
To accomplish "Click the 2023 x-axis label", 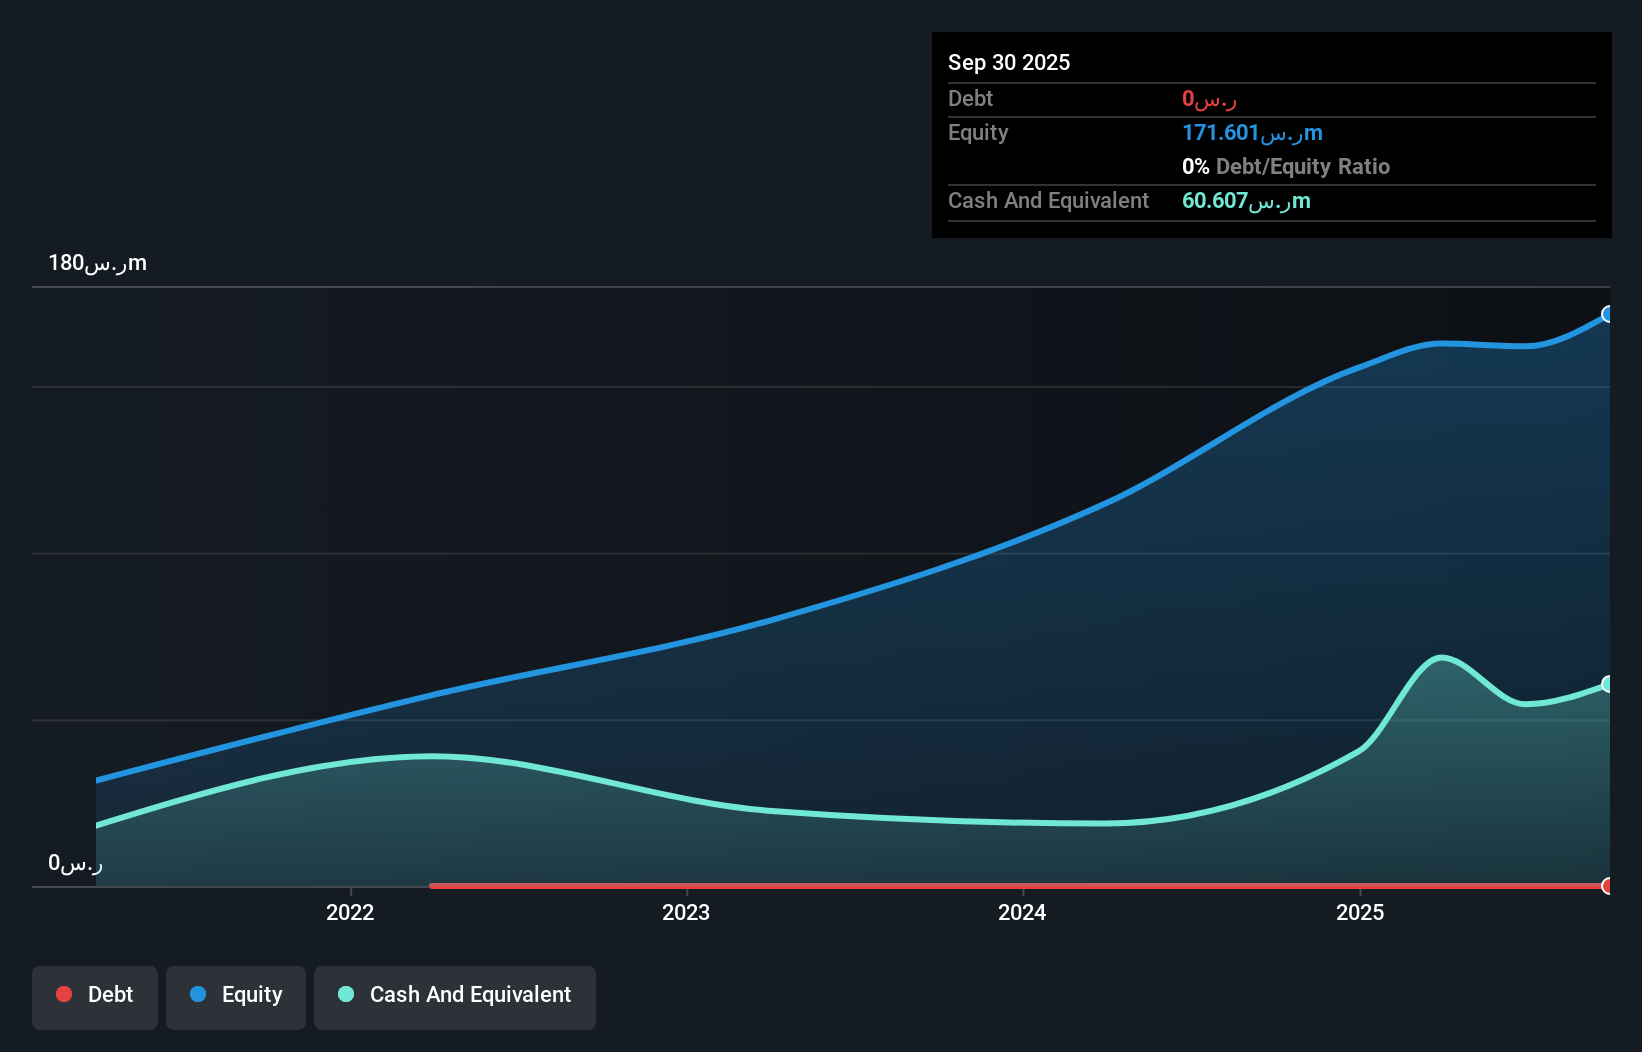I will (x=686, y=912).
